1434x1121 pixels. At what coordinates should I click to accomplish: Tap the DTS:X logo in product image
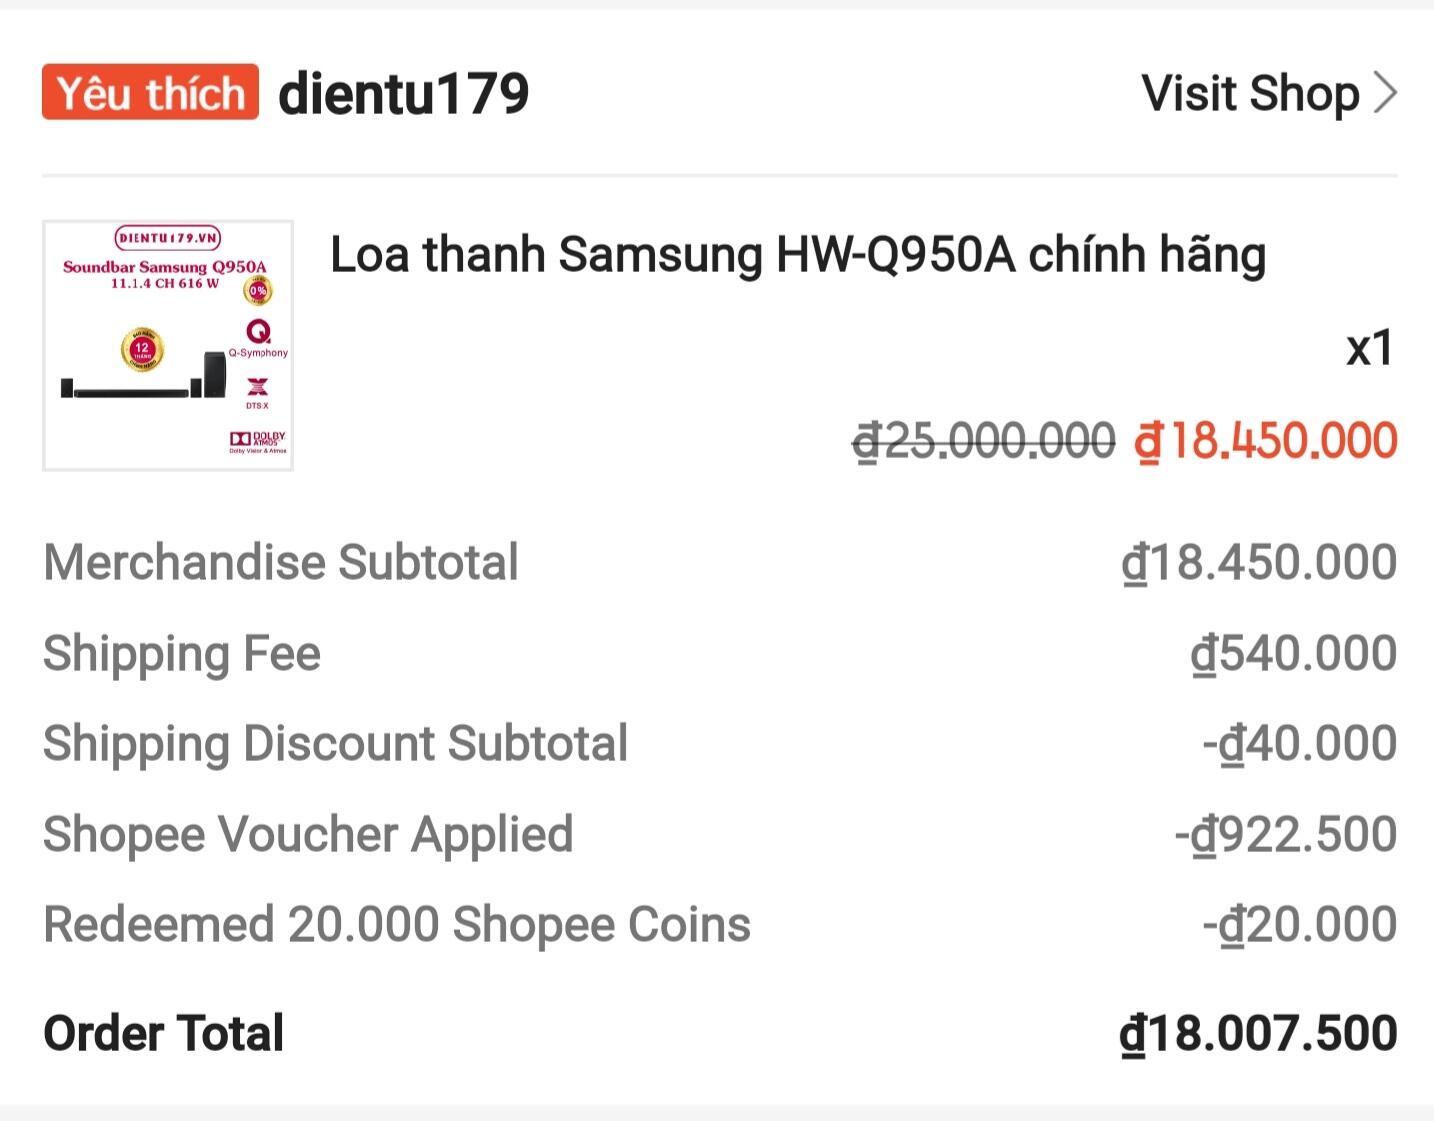click(x=257, y=391)
